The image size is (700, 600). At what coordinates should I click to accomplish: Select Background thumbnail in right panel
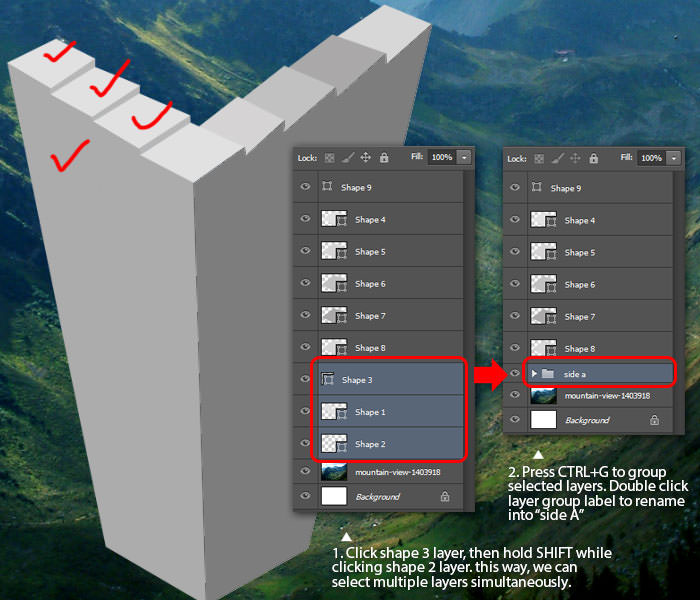(543, 420)
